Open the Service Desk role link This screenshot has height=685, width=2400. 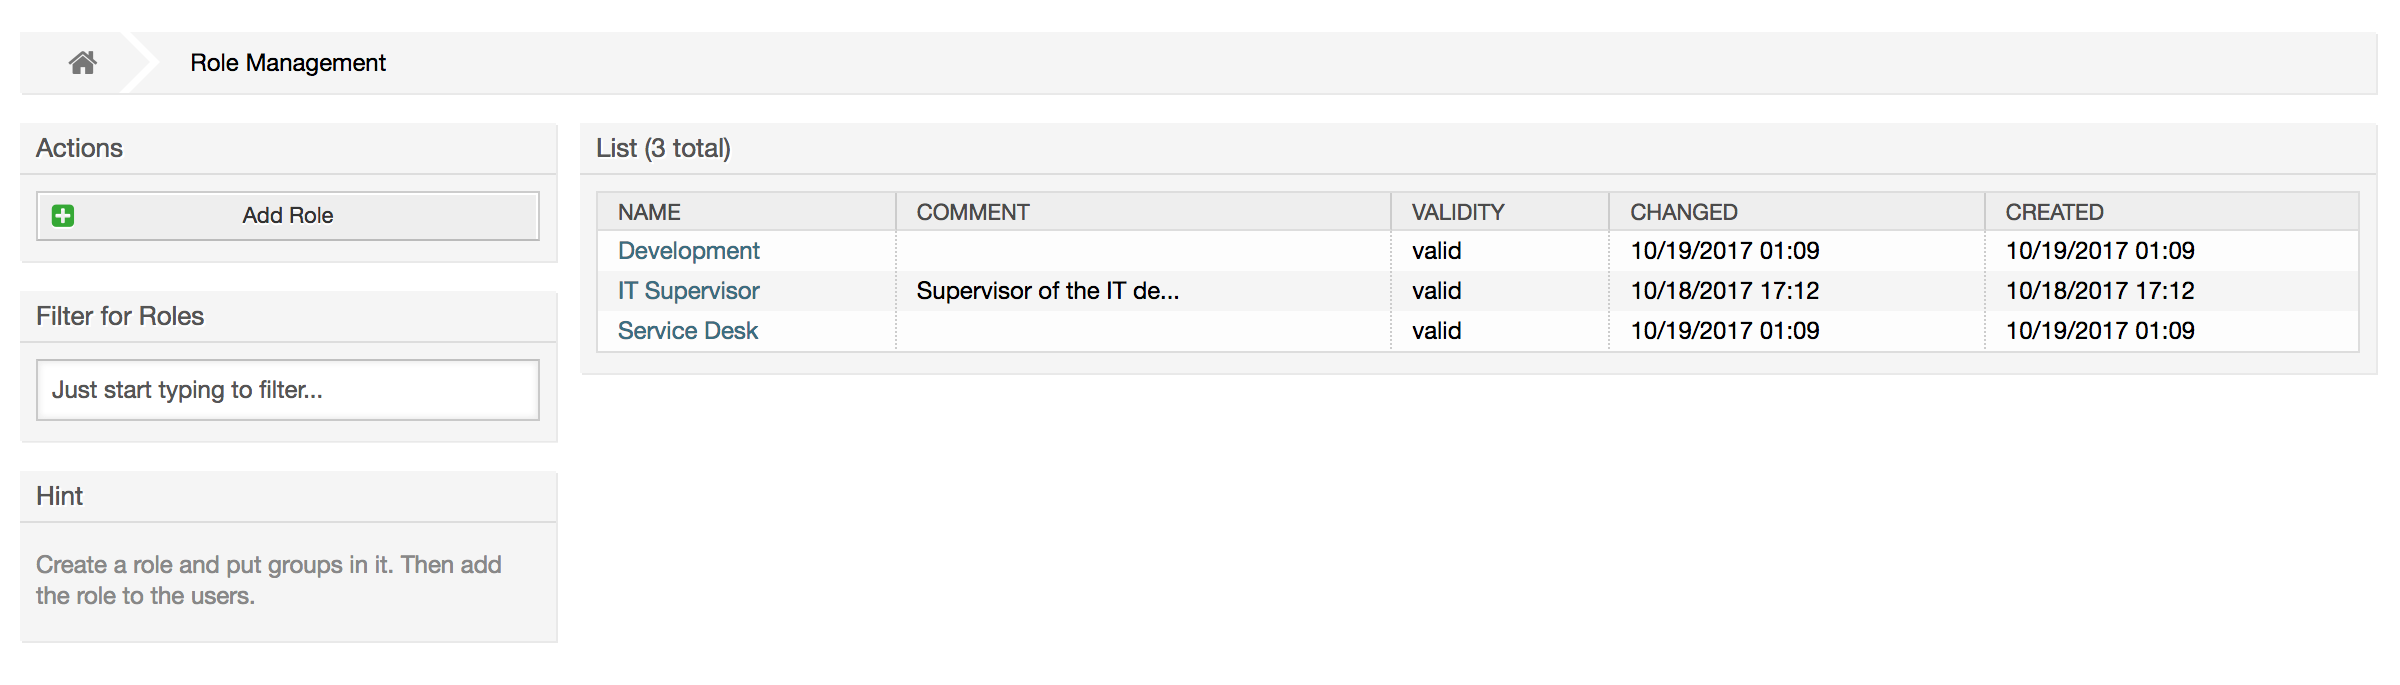click(x=687, y=331)
